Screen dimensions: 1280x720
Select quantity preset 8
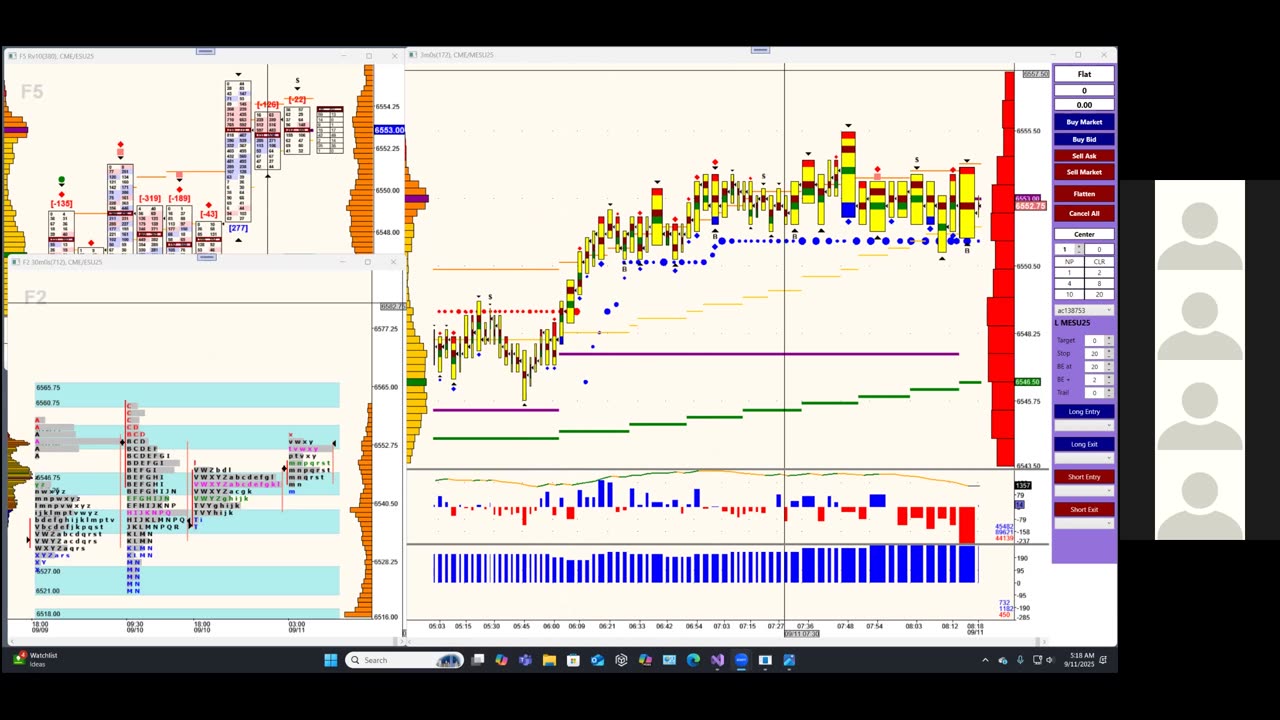click(x=1099, y=284)
